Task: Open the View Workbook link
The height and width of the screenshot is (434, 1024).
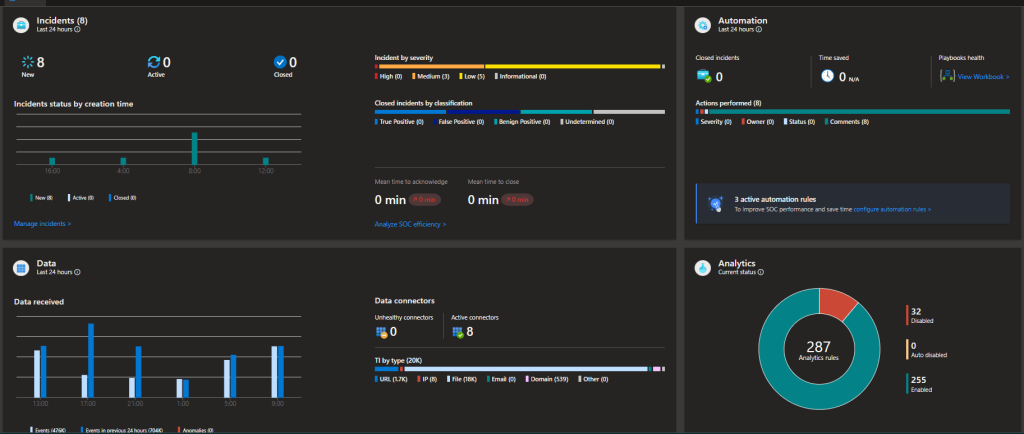Action: (983, 76)
